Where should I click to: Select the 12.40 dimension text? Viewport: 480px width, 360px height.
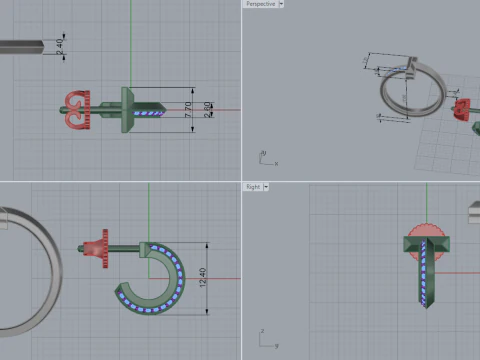click(202, 278)
